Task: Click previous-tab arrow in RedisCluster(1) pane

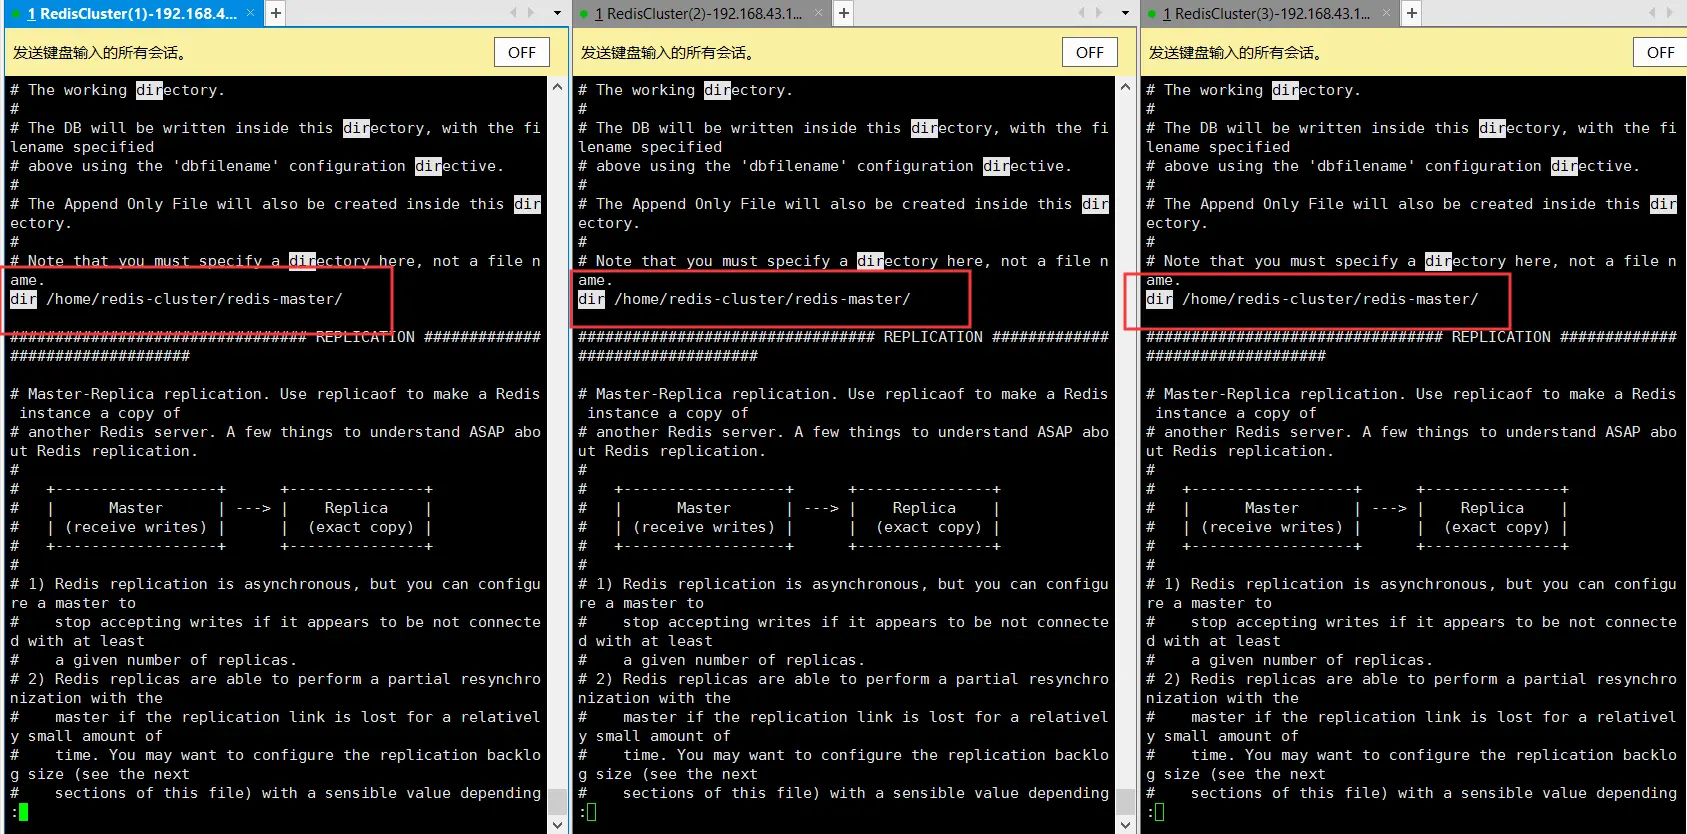Action: (514, 13)
